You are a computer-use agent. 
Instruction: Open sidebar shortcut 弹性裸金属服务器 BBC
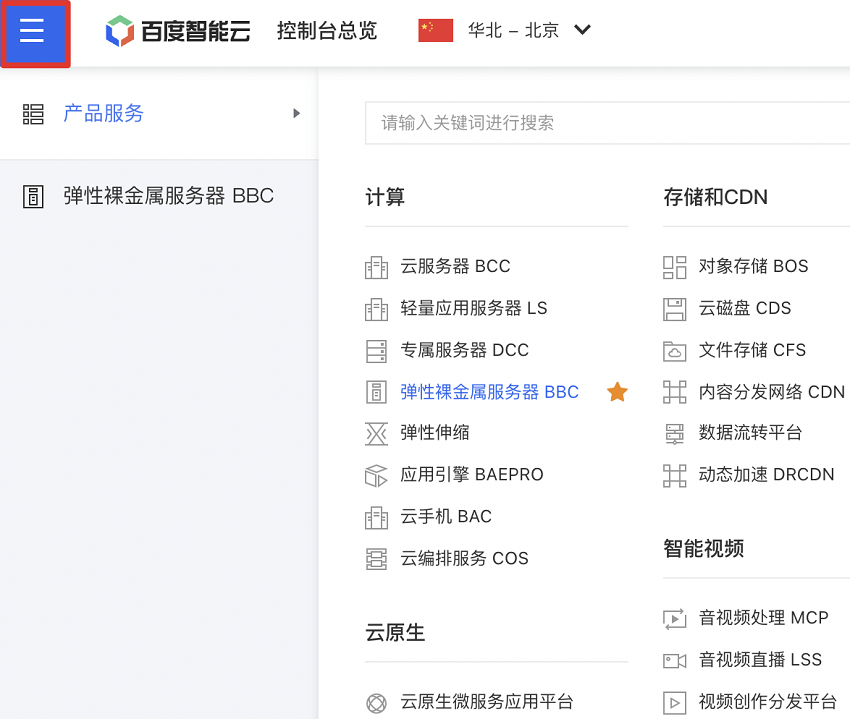[x=169, y=196]
